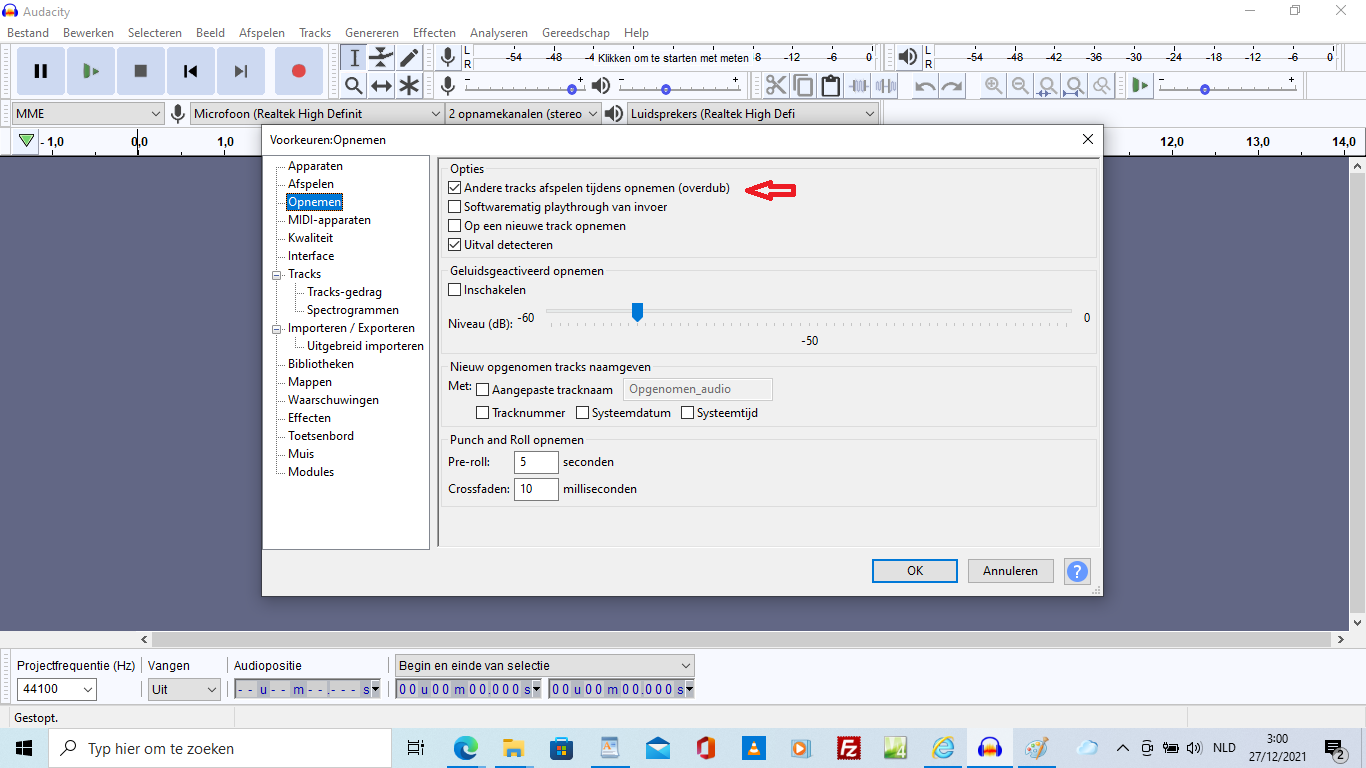Check the Systeemtijd checkbox

pyautogui.click(x=687, y=413)
